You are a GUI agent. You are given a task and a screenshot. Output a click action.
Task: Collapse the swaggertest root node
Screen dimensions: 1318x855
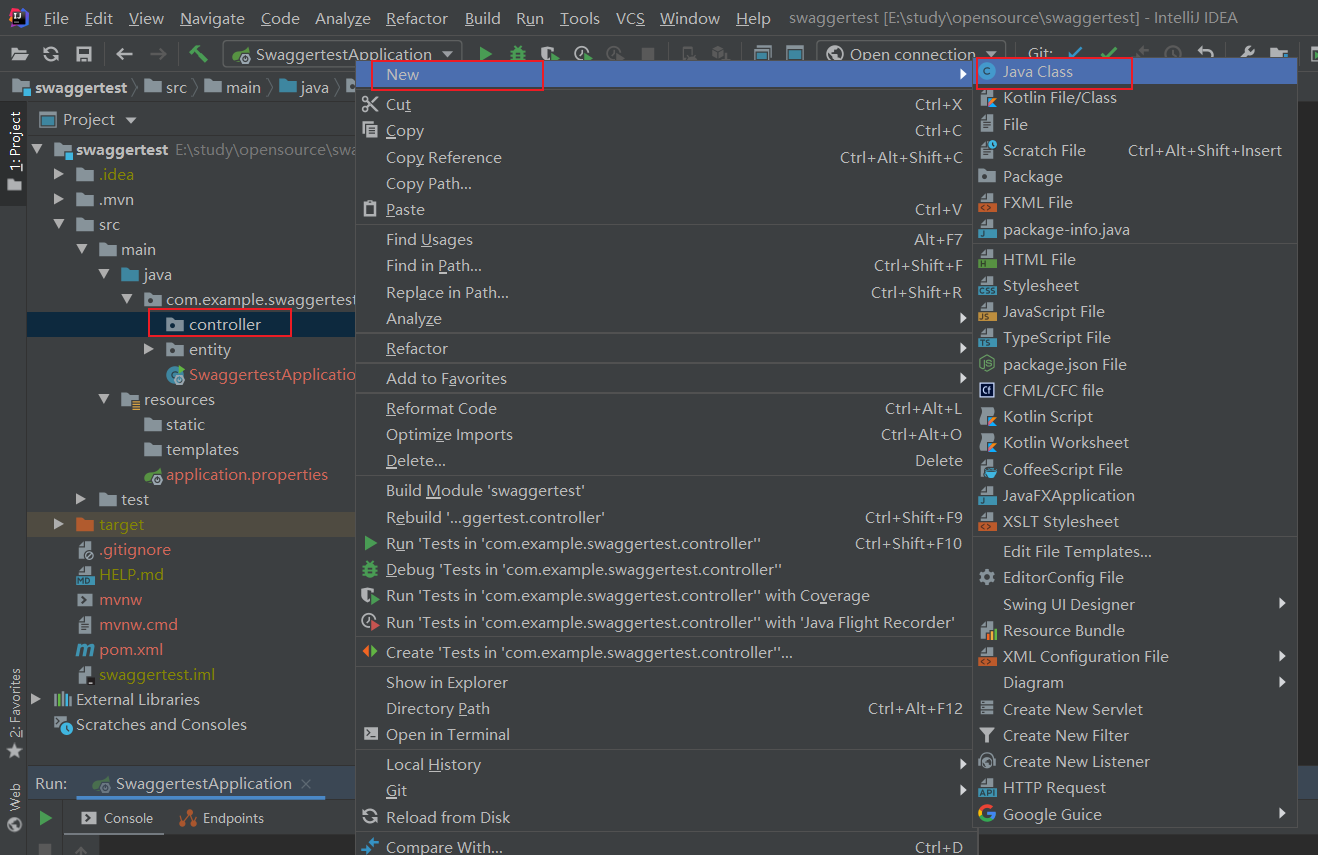[x=37, y=150]
